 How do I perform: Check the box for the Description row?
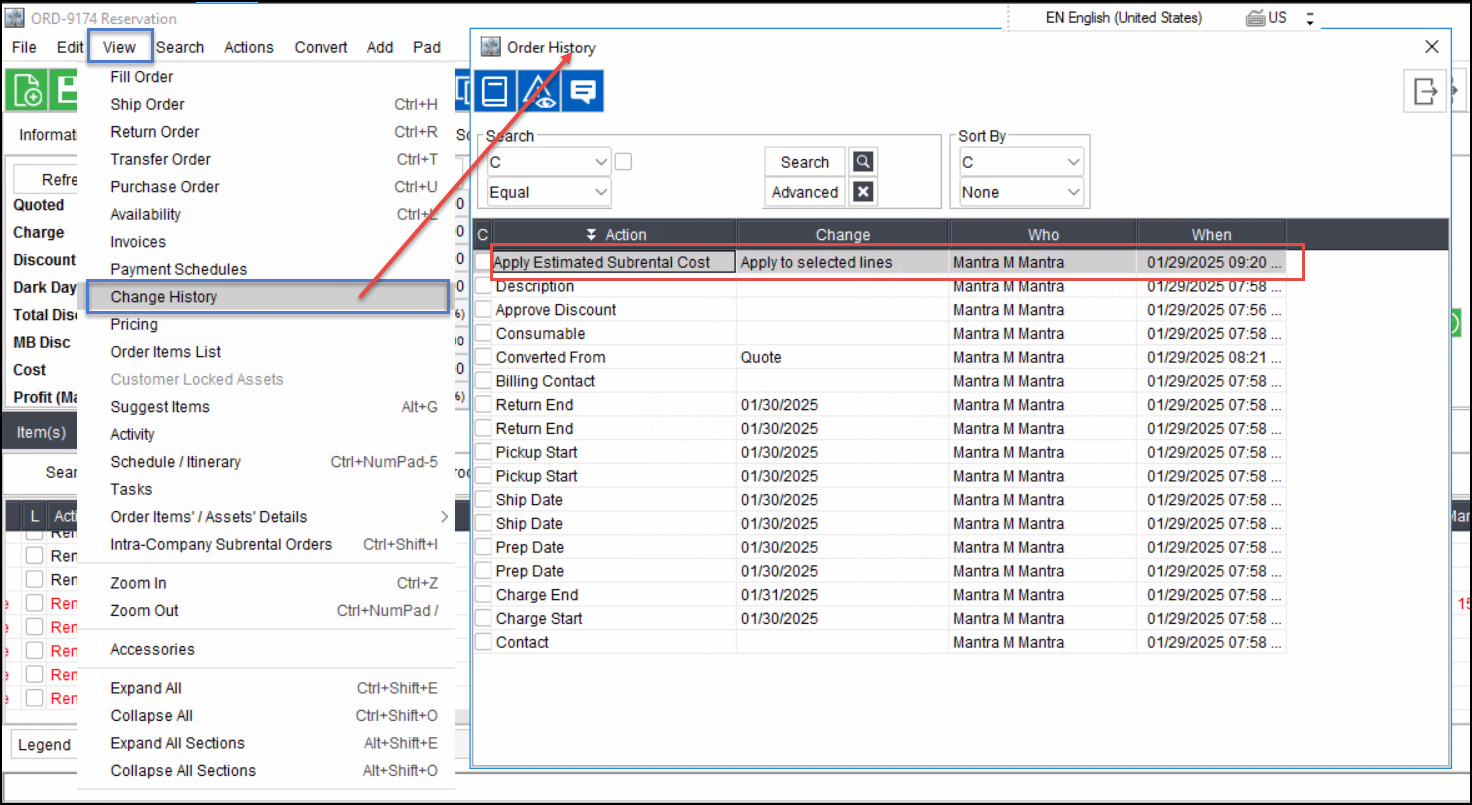484,287
